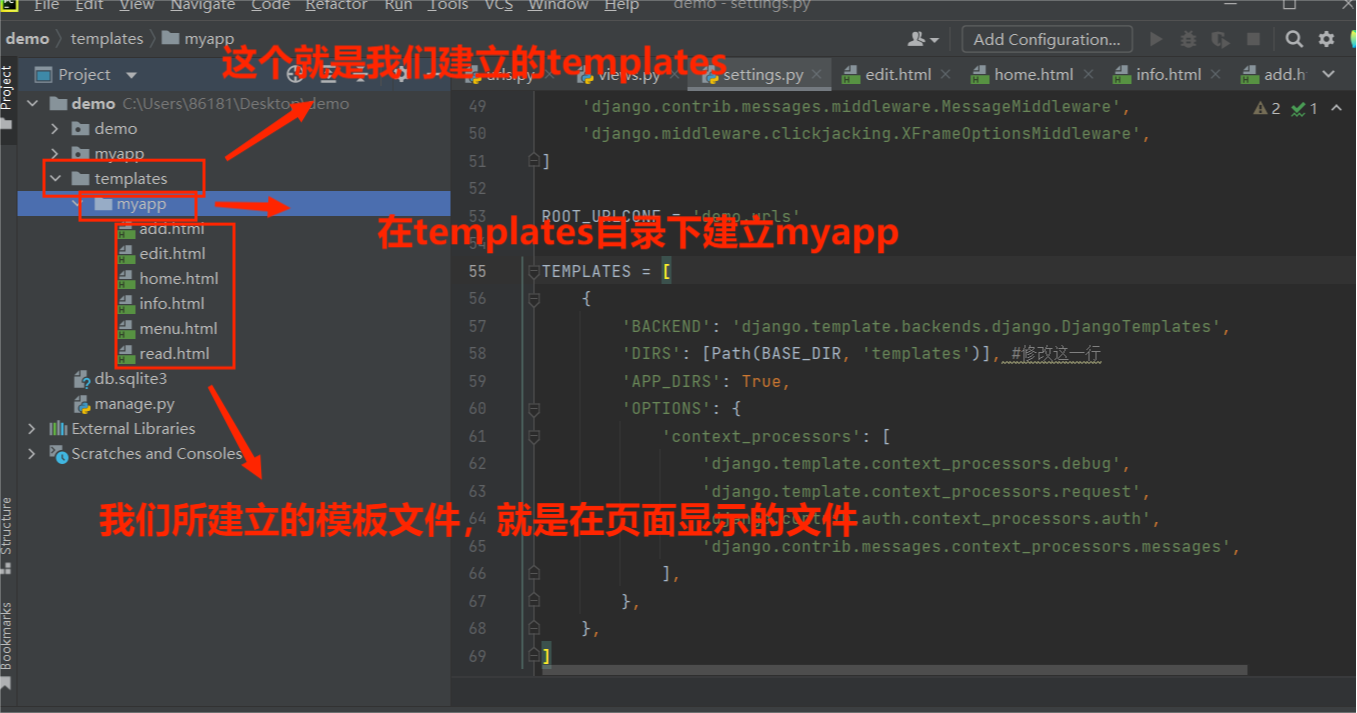Click the warnings count indicator

point(1267,108)
